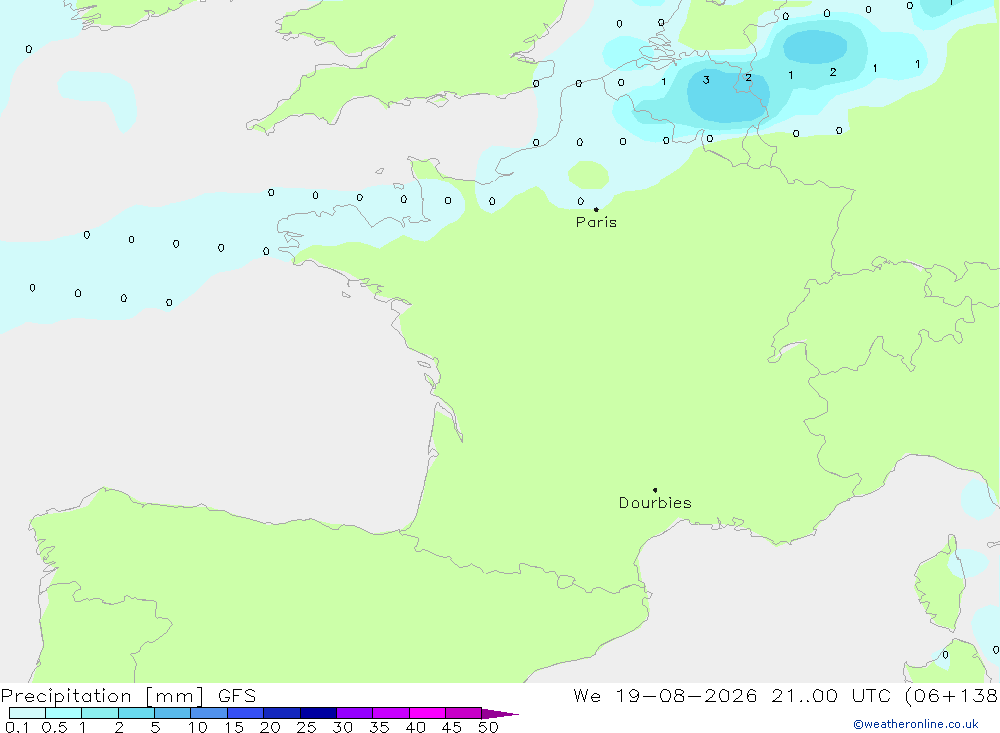Click the Paris city label
The height and width of the screenshot is (733, 1000).
tap(596, 222)
